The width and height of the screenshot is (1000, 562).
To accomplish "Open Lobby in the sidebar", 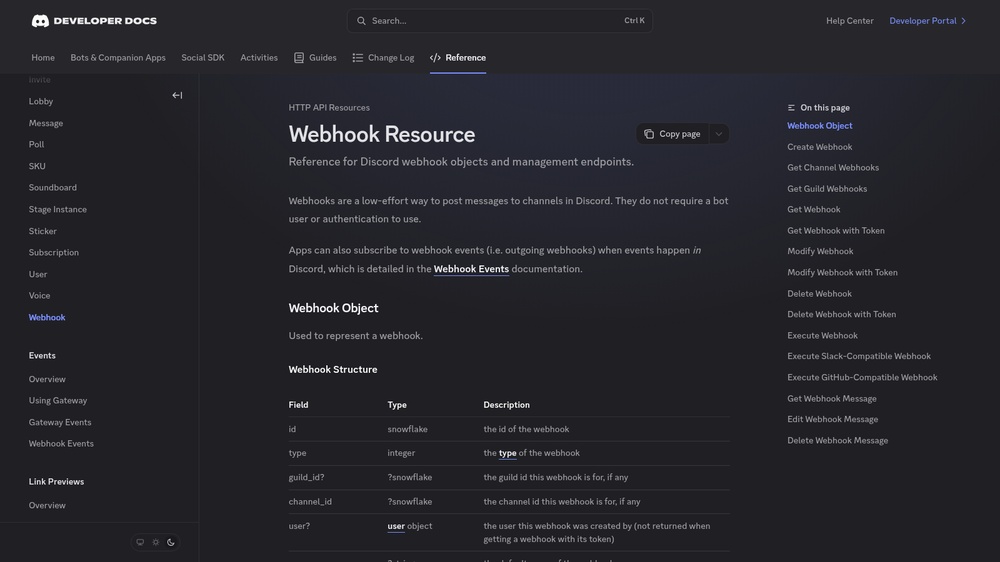I will click(x=41, y=101).
